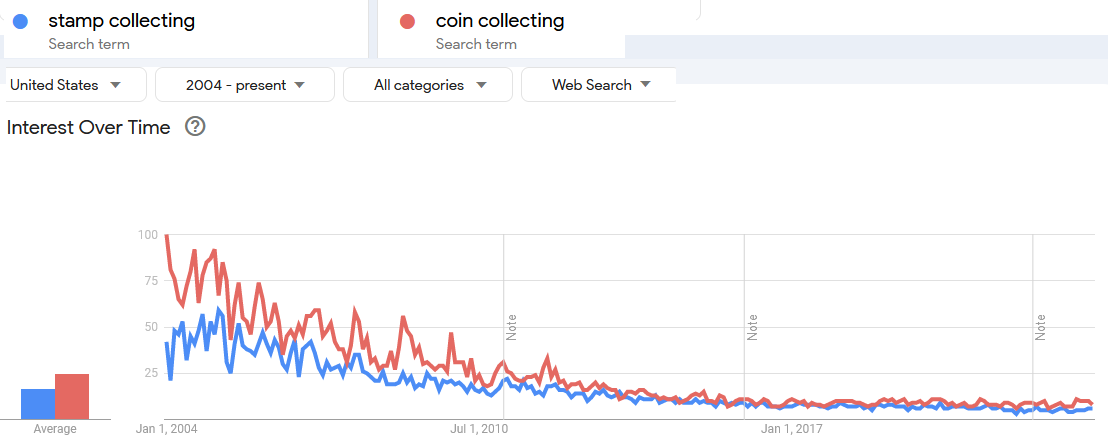The height and width of the screenshot is (444, 1108).
Task: Click the red dot for coin collecting
Action: click(407, 21)
